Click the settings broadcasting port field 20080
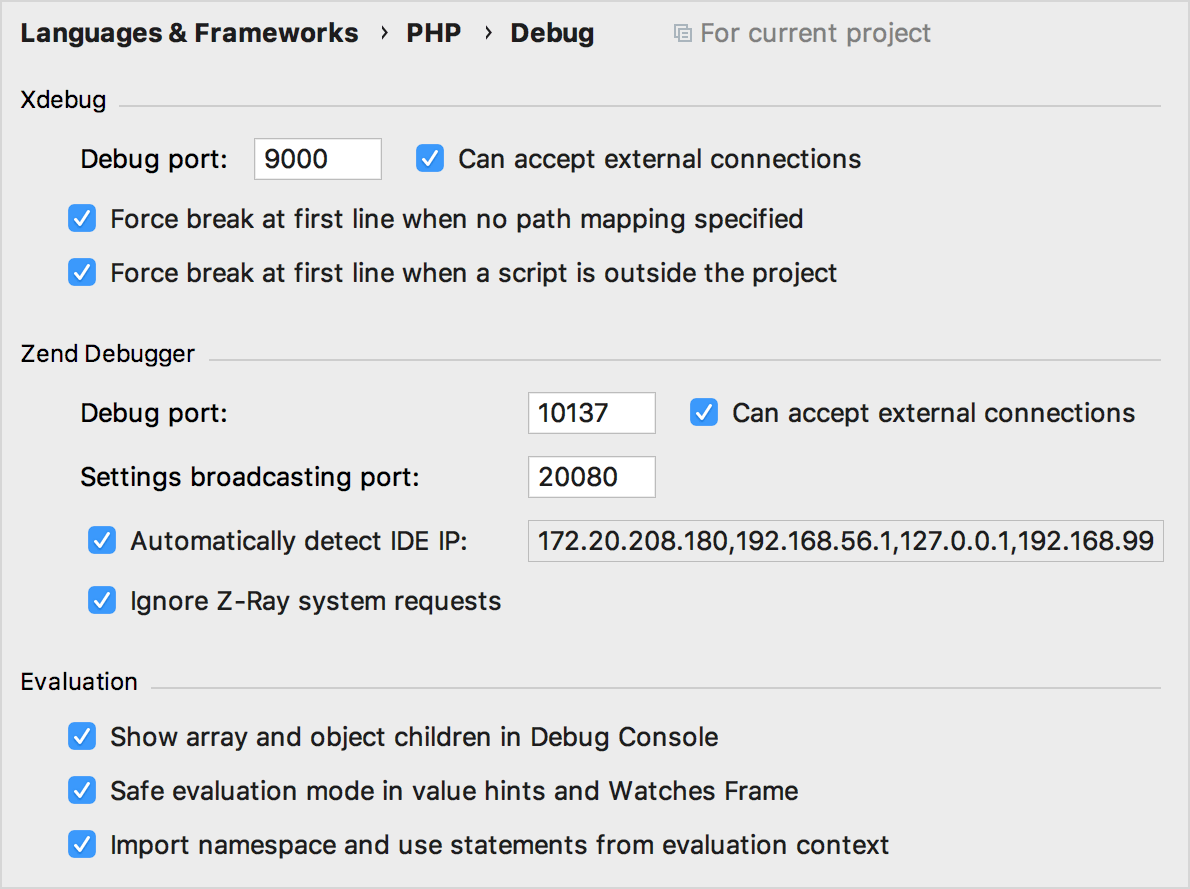Image resolution: width=1190 pixels, height=889 pixels. pyautogui.click(x=592, y=477)
